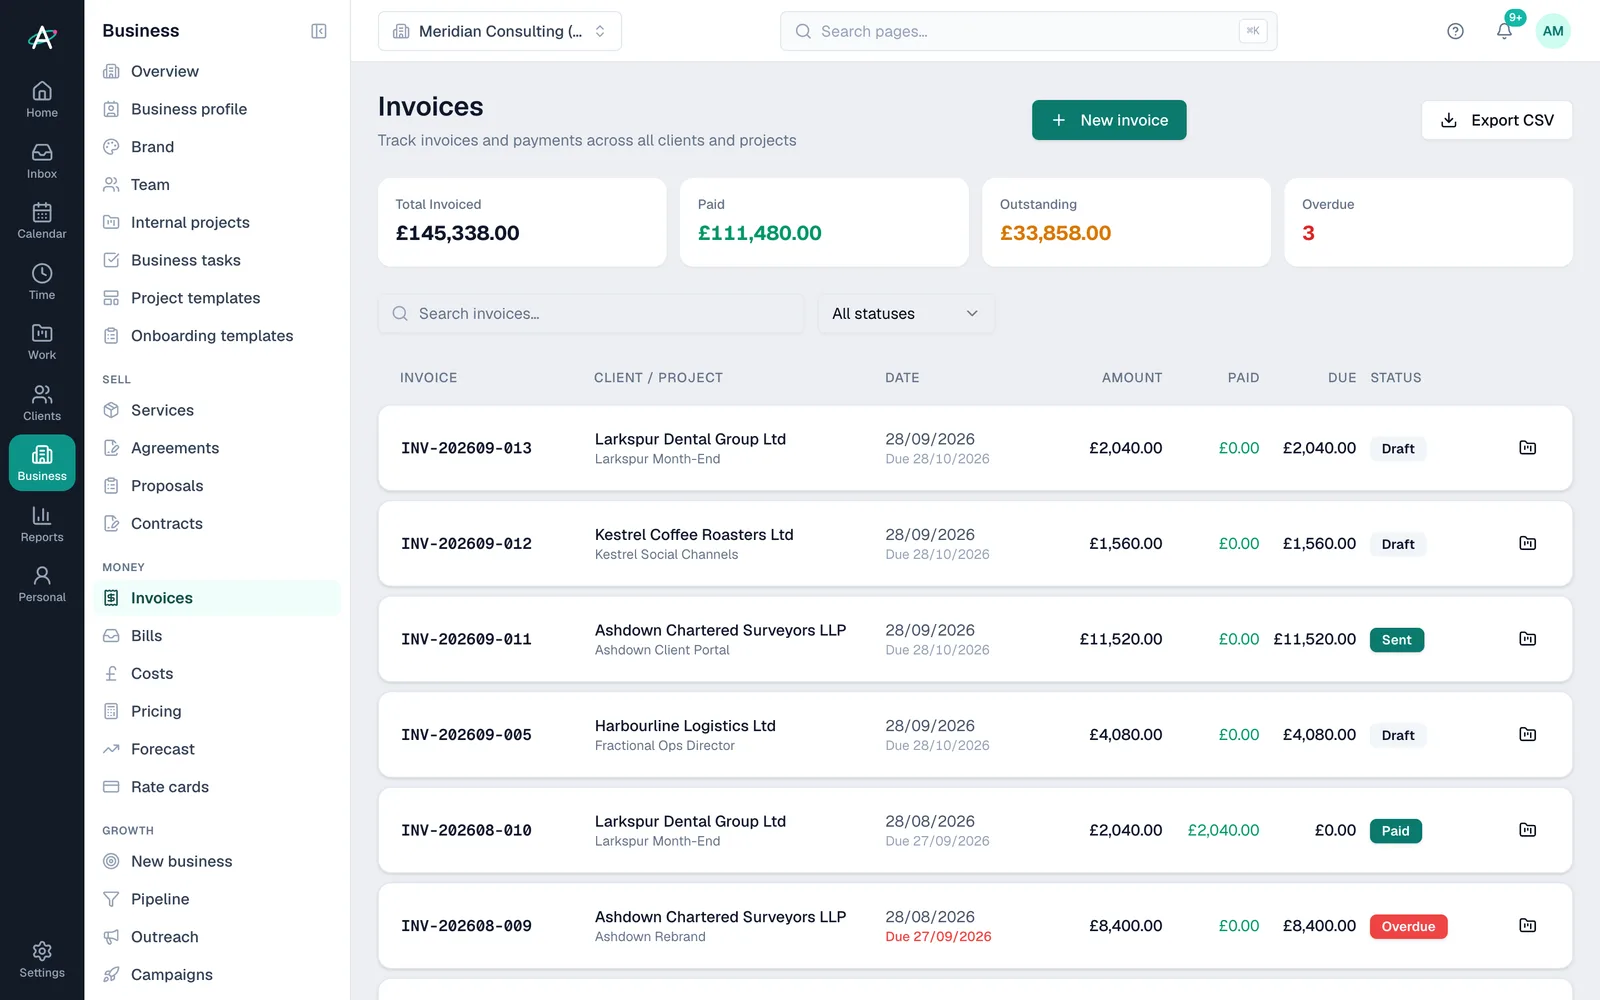Open project icon for INV-202609-011 row
Viewport: 1600px width, 1000px height.
click(x=1527, y=639)
